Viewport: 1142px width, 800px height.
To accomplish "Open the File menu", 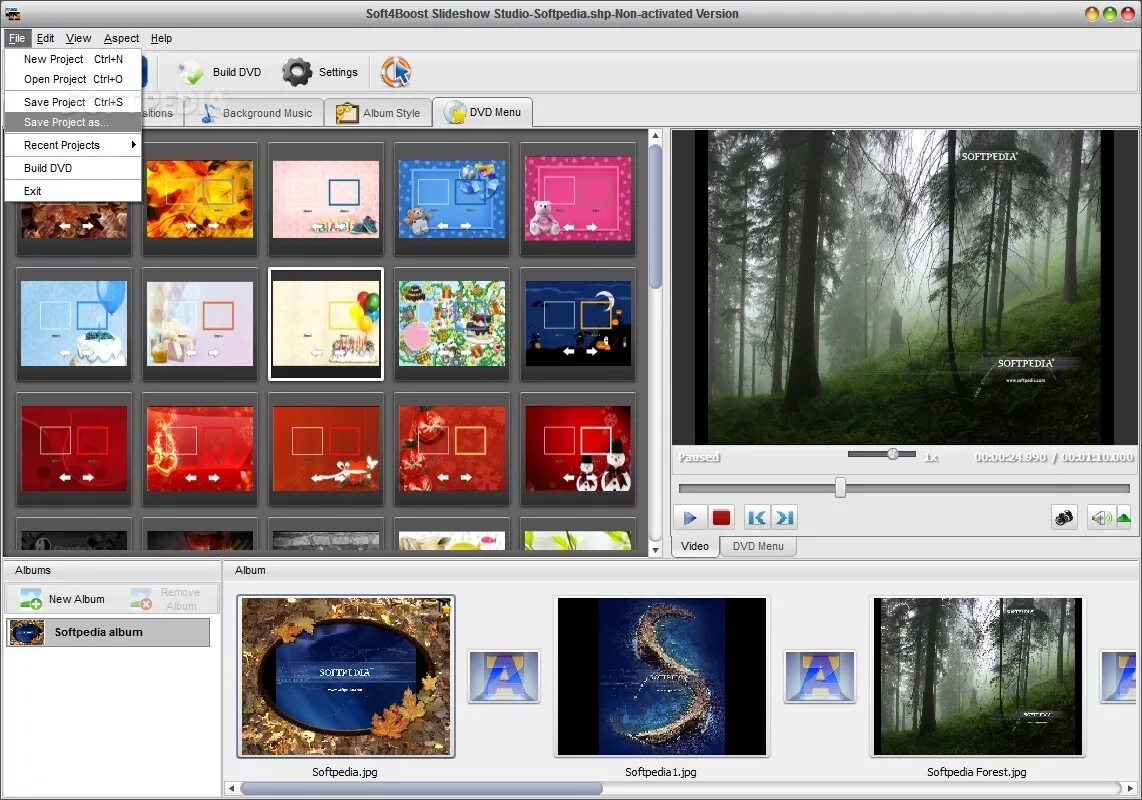I will (17, 39).
